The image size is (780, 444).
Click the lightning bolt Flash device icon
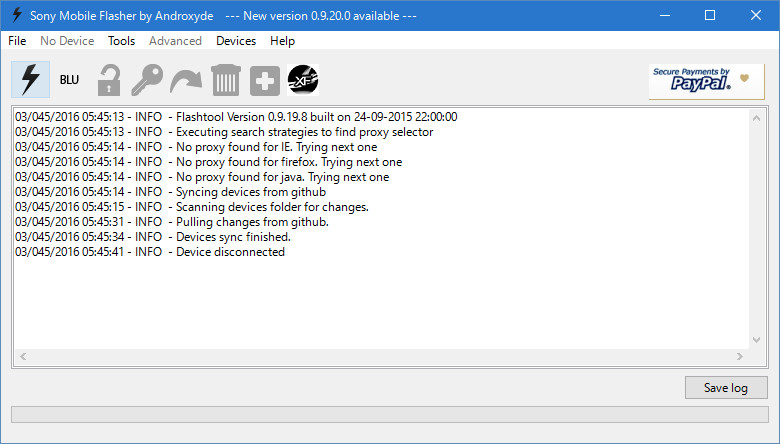pos(30,80)
